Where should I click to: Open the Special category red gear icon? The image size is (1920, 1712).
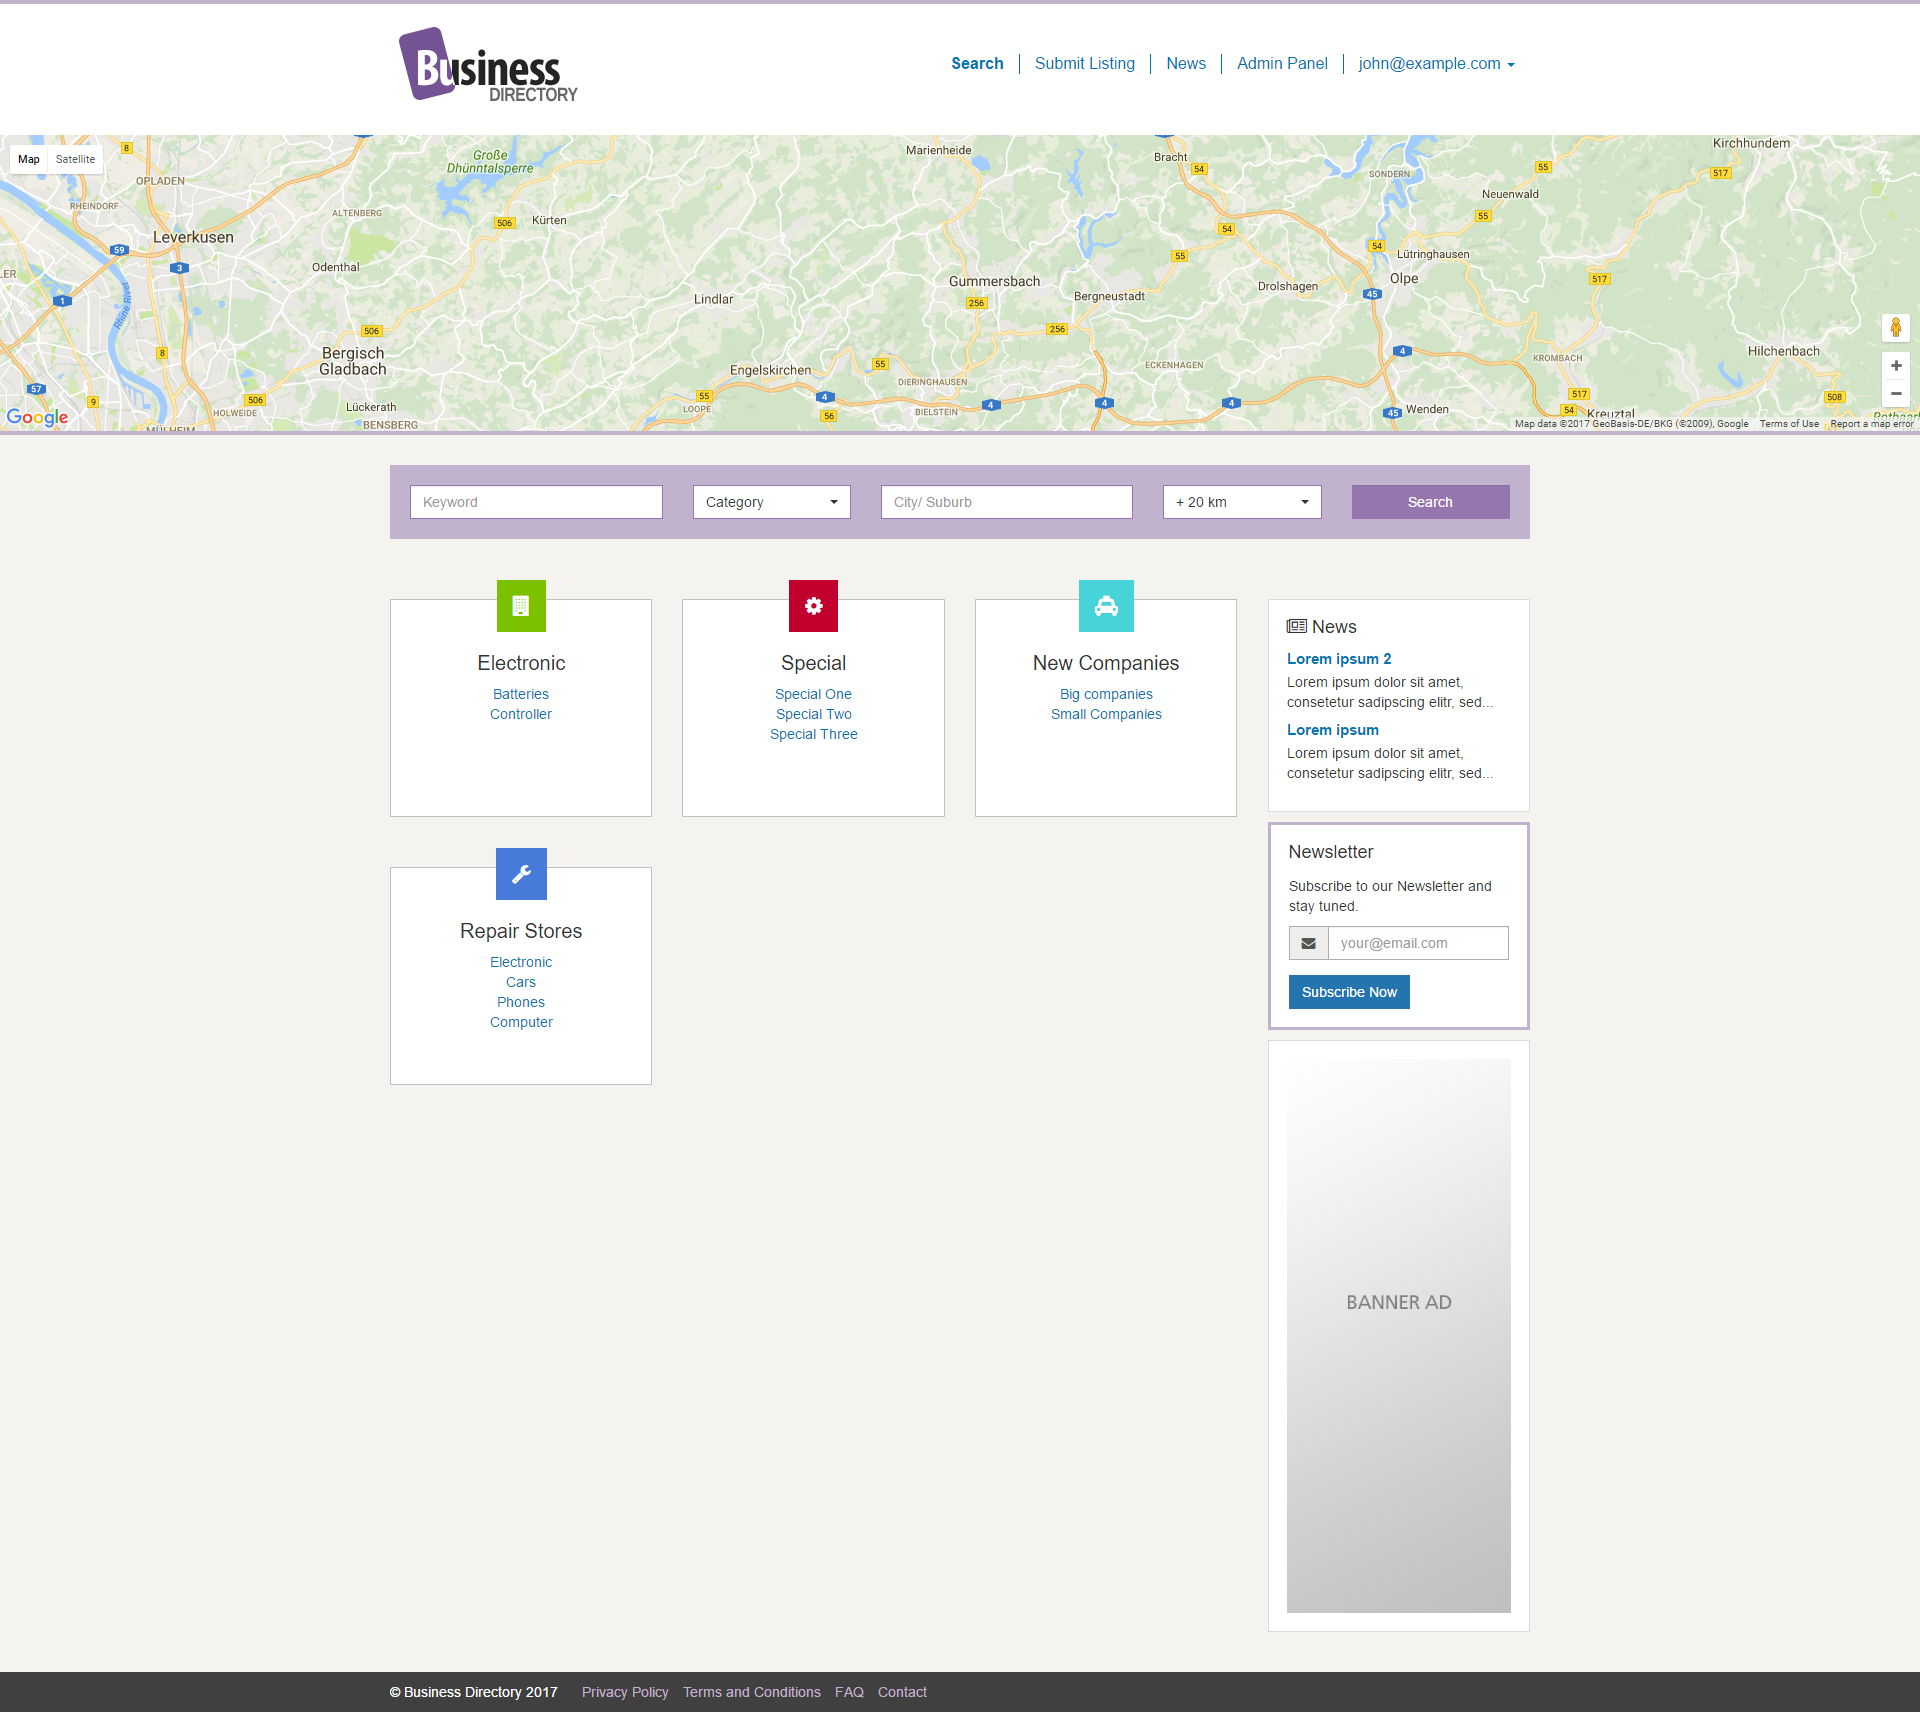point(813,606)
